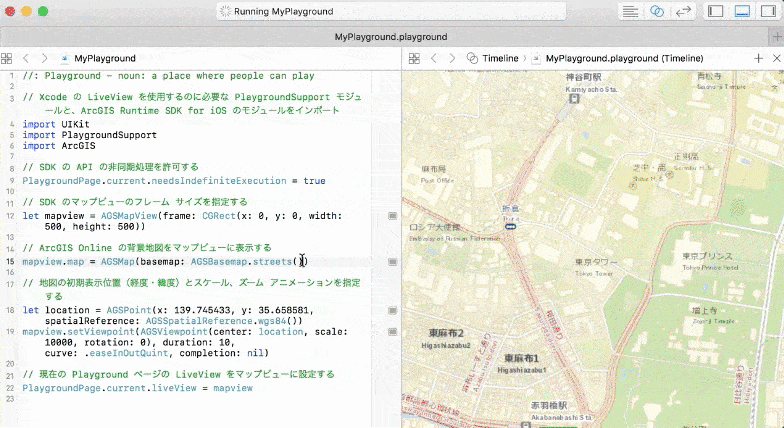
Task: Close the Timeline assistant editor
Action: [776, 58]
